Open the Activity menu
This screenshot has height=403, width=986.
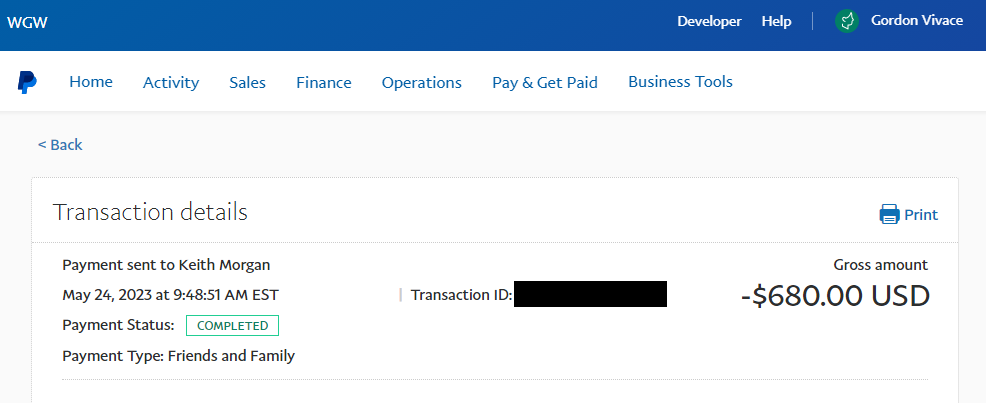coord(171,82)
